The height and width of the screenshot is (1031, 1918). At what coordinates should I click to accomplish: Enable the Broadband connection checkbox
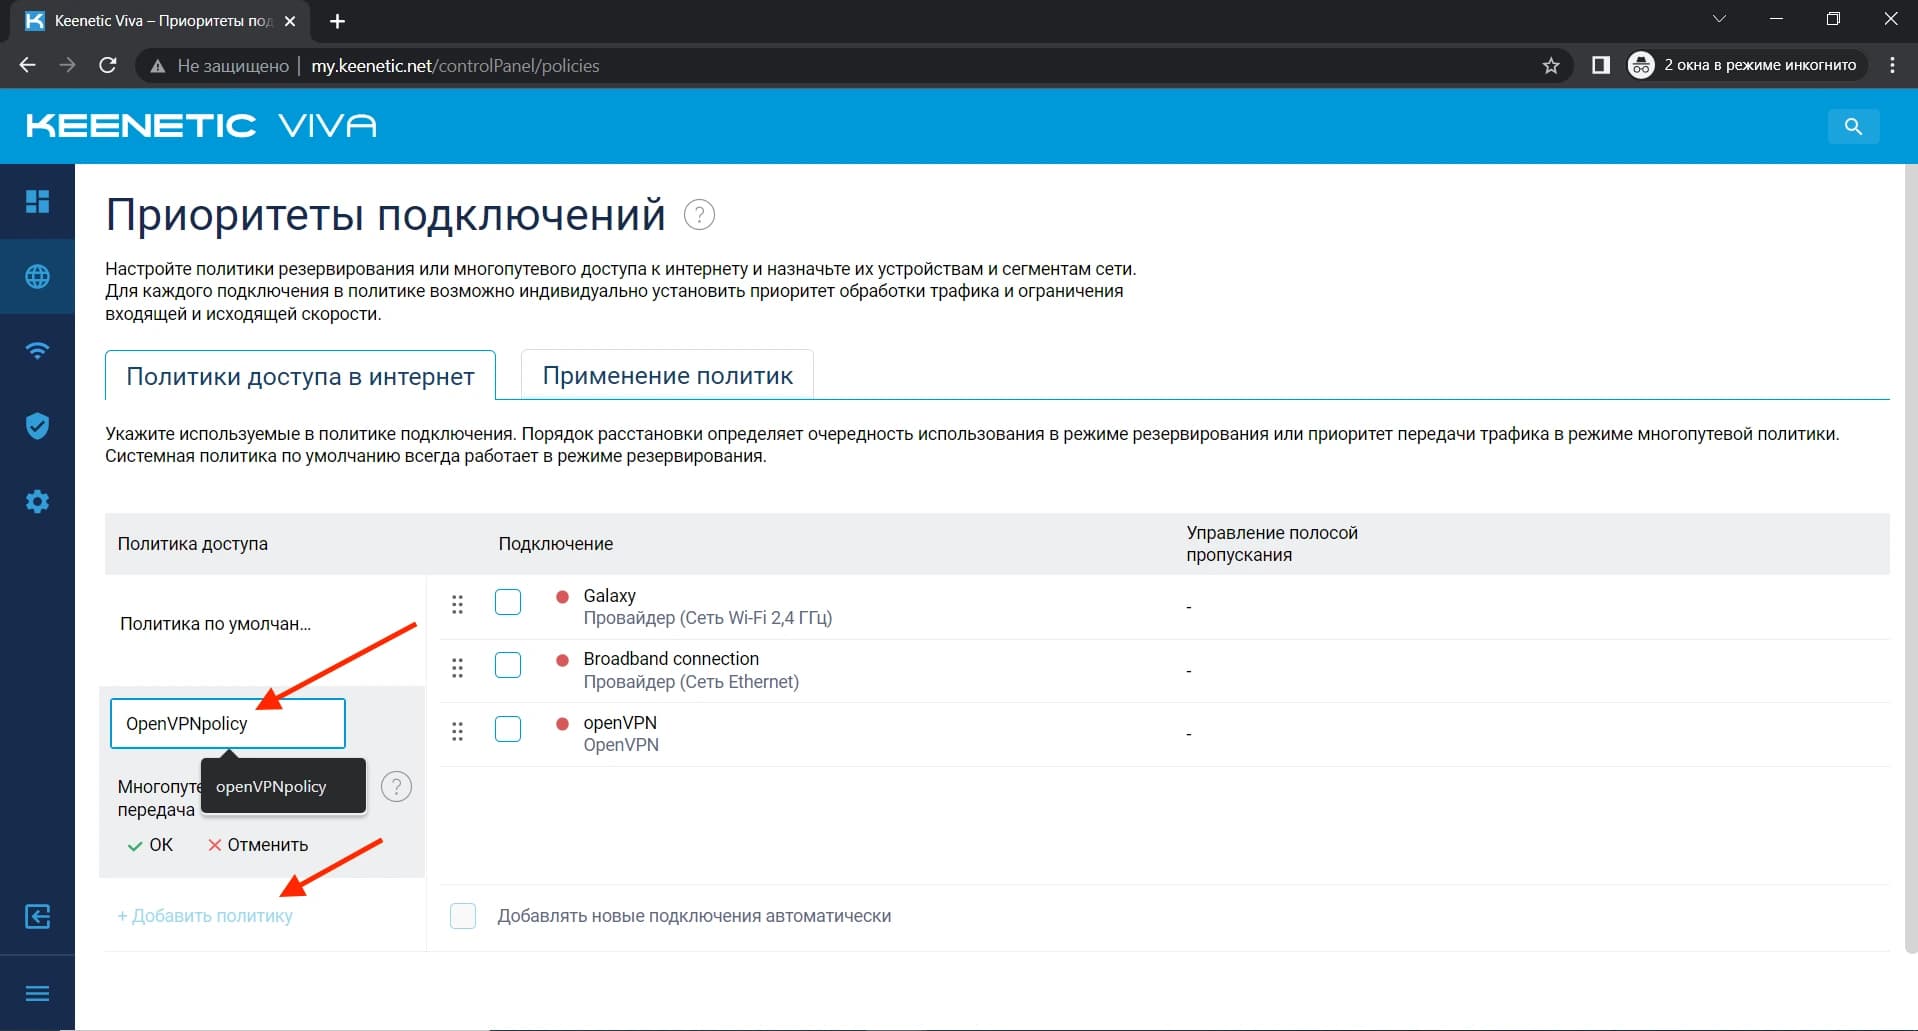(508, 665)
